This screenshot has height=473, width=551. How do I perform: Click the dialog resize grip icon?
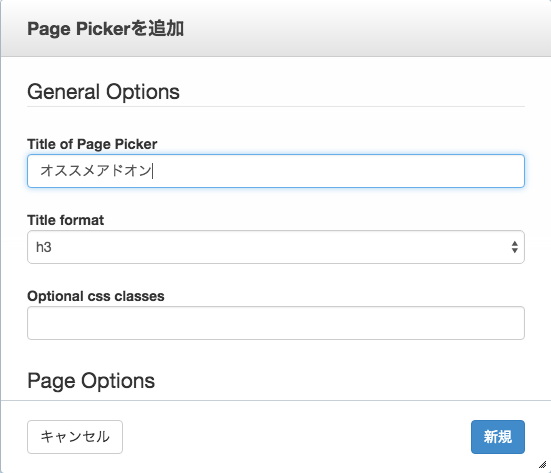543,465
